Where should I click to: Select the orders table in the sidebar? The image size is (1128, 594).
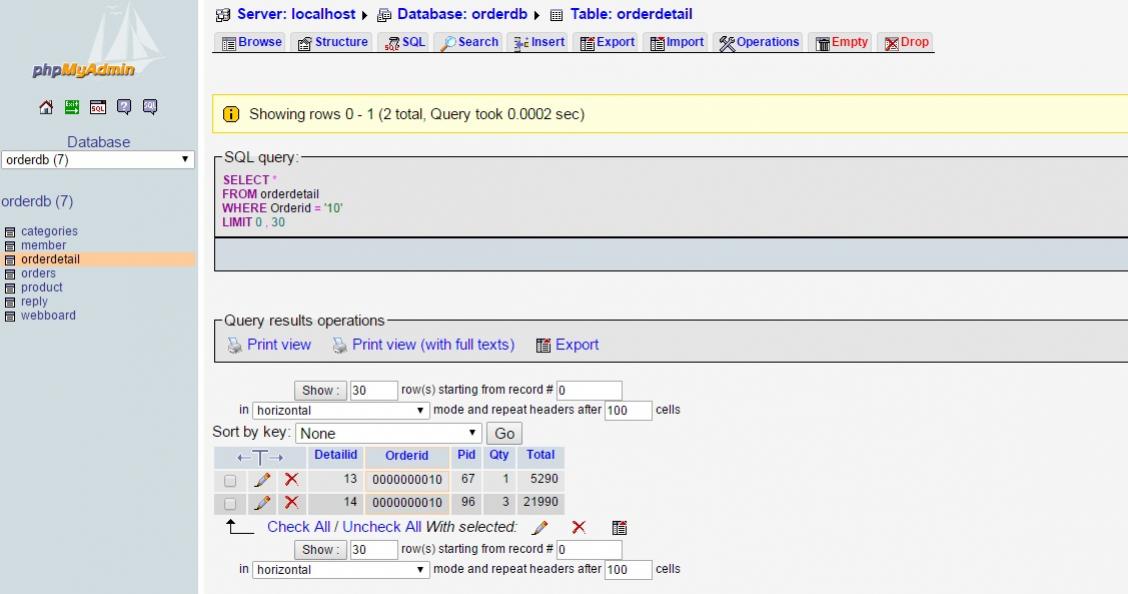pos(38,273)
